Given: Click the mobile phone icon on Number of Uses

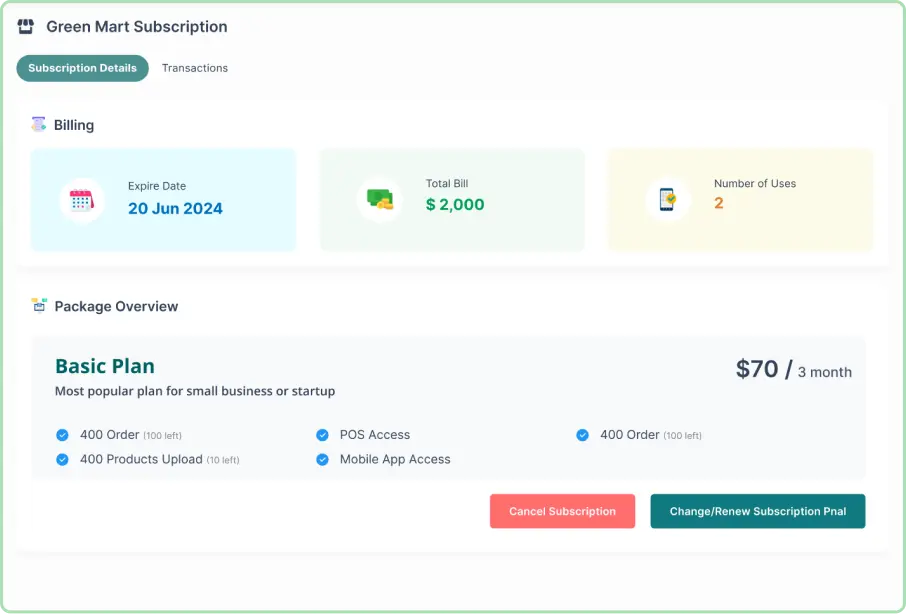Looking at the screenshot, I should (667, 199).
